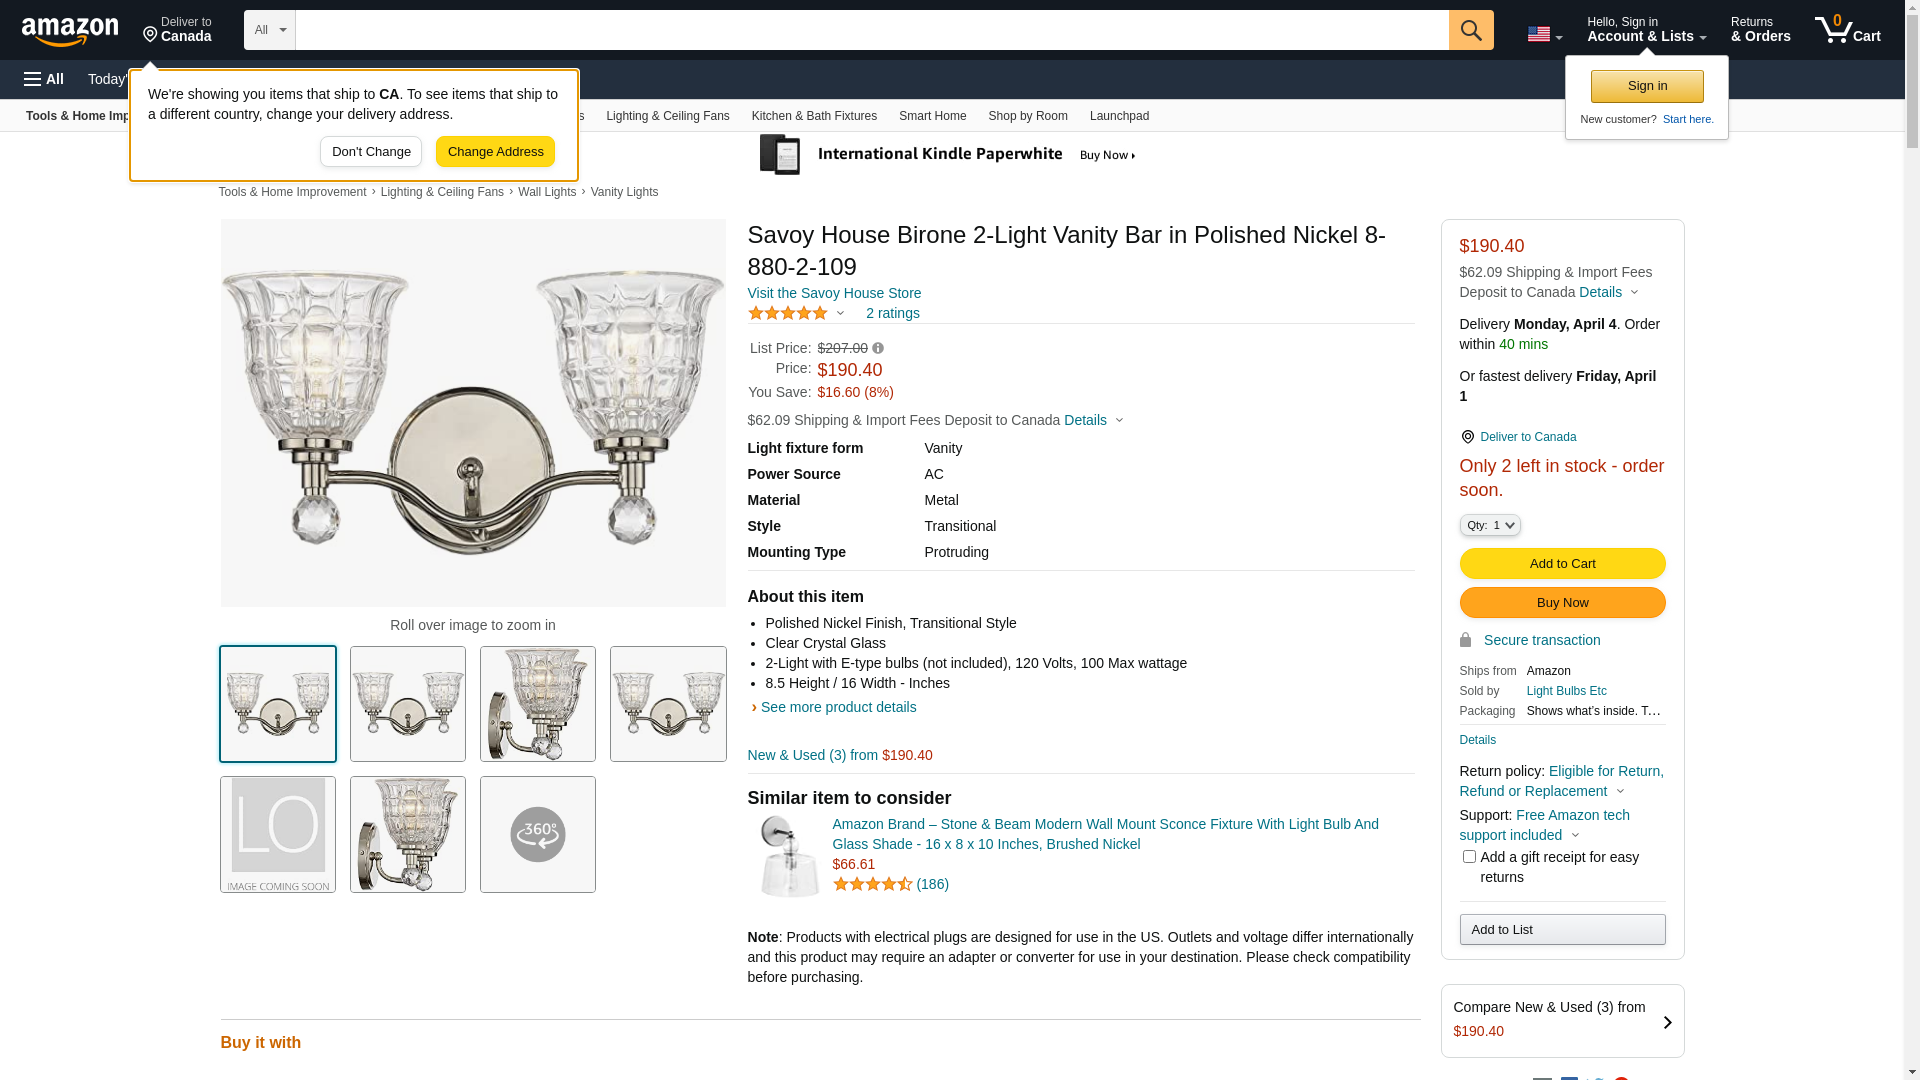Open the search category All dropdown

coord(270,30)
